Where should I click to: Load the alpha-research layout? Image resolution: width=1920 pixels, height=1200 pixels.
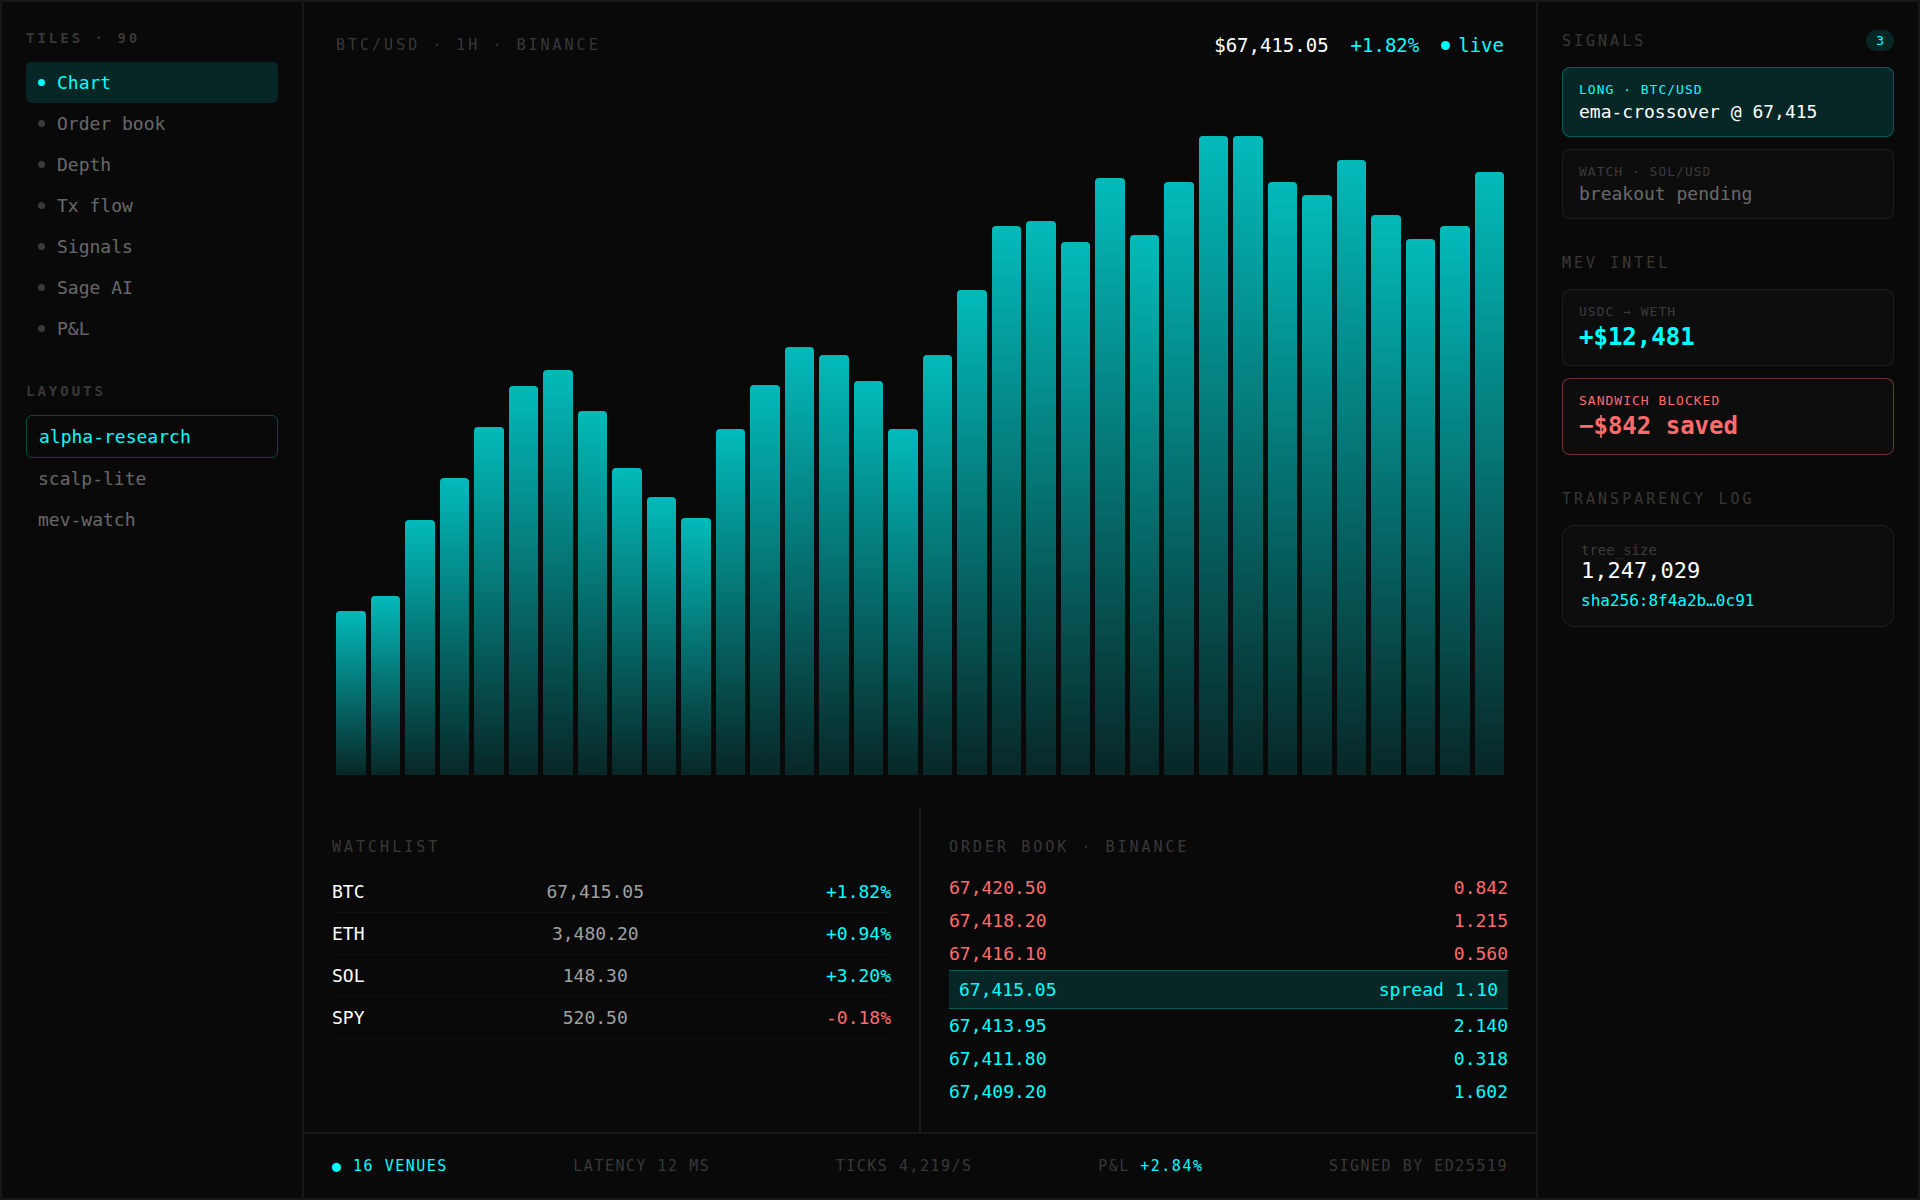pyautogui.click(x=152, y=437)
